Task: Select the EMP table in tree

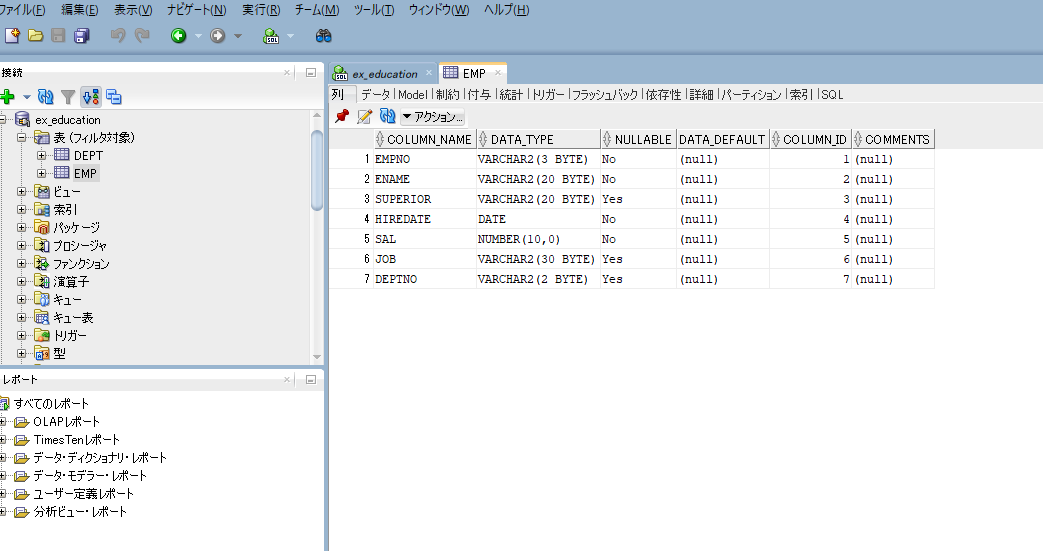Action: pos(84,174)
